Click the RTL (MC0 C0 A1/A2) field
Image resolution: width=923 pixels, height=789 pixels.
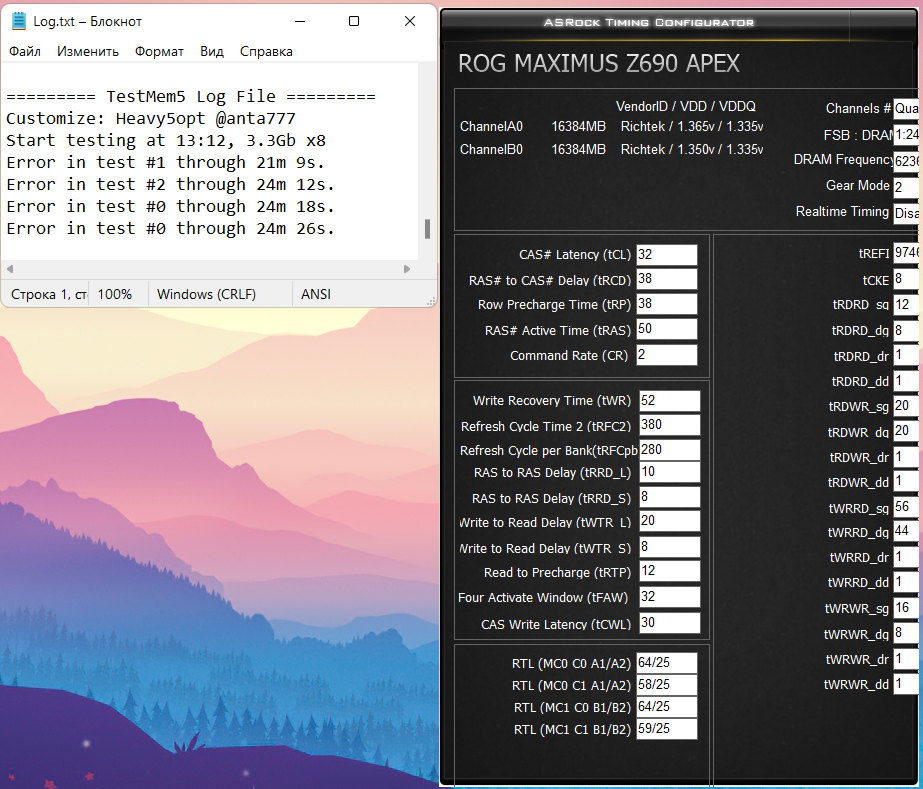[666, 663]
